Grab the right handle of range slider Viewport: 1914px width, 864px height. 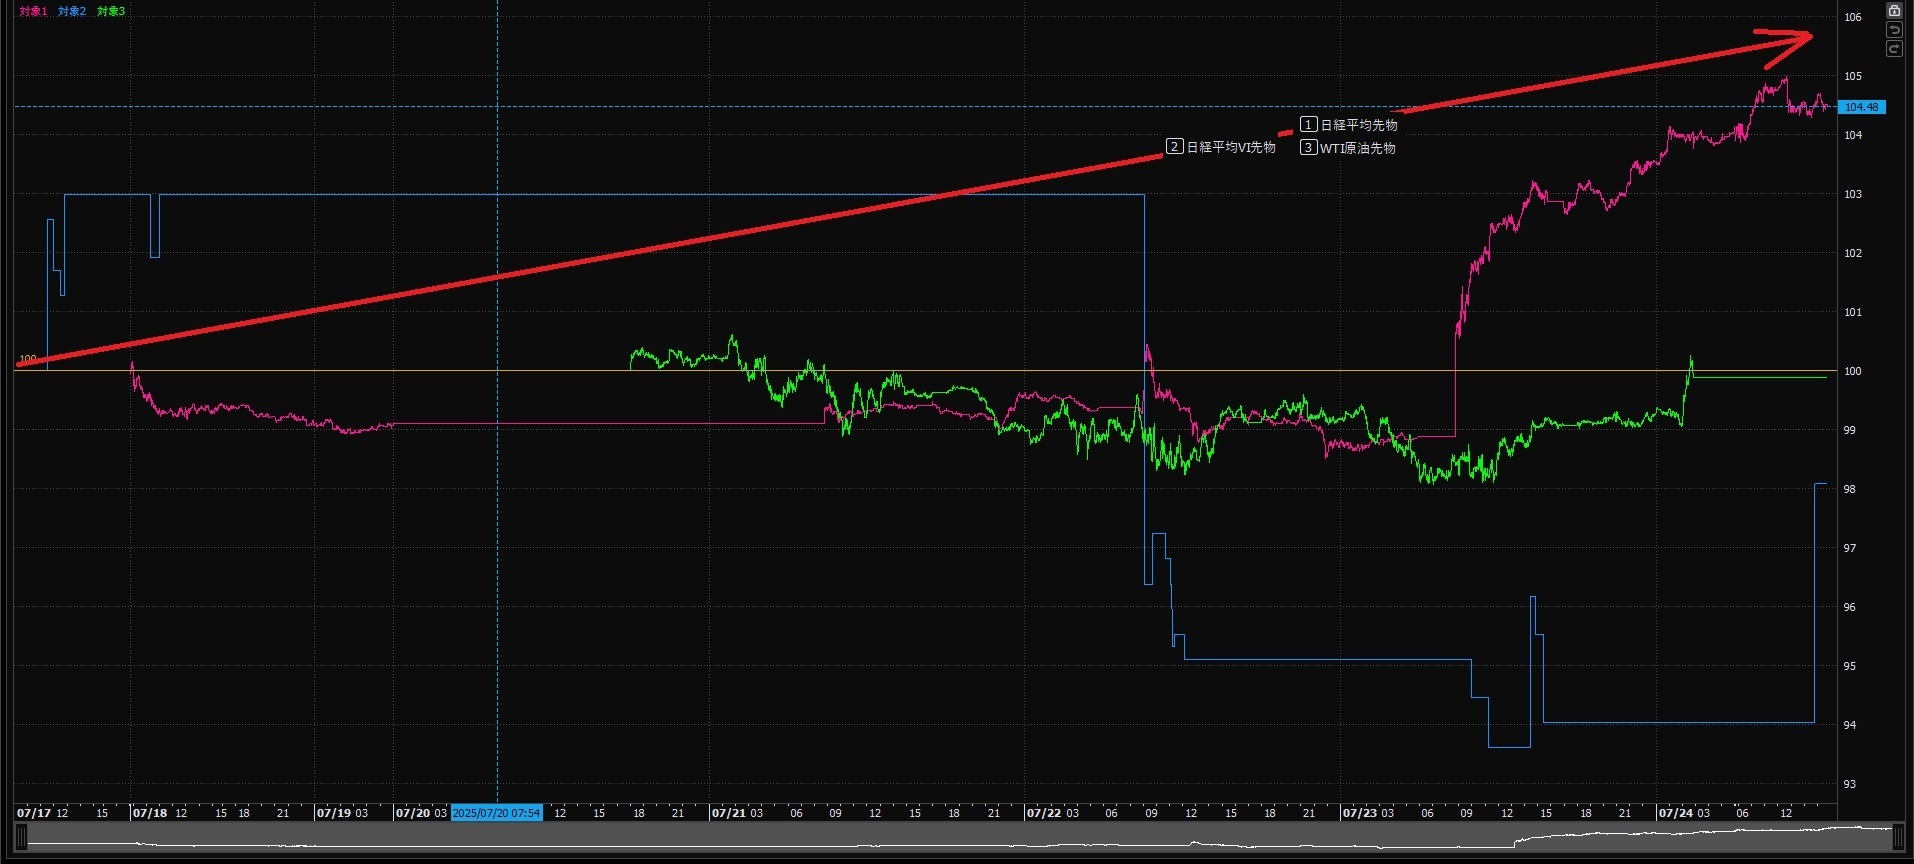point(1898,836)
